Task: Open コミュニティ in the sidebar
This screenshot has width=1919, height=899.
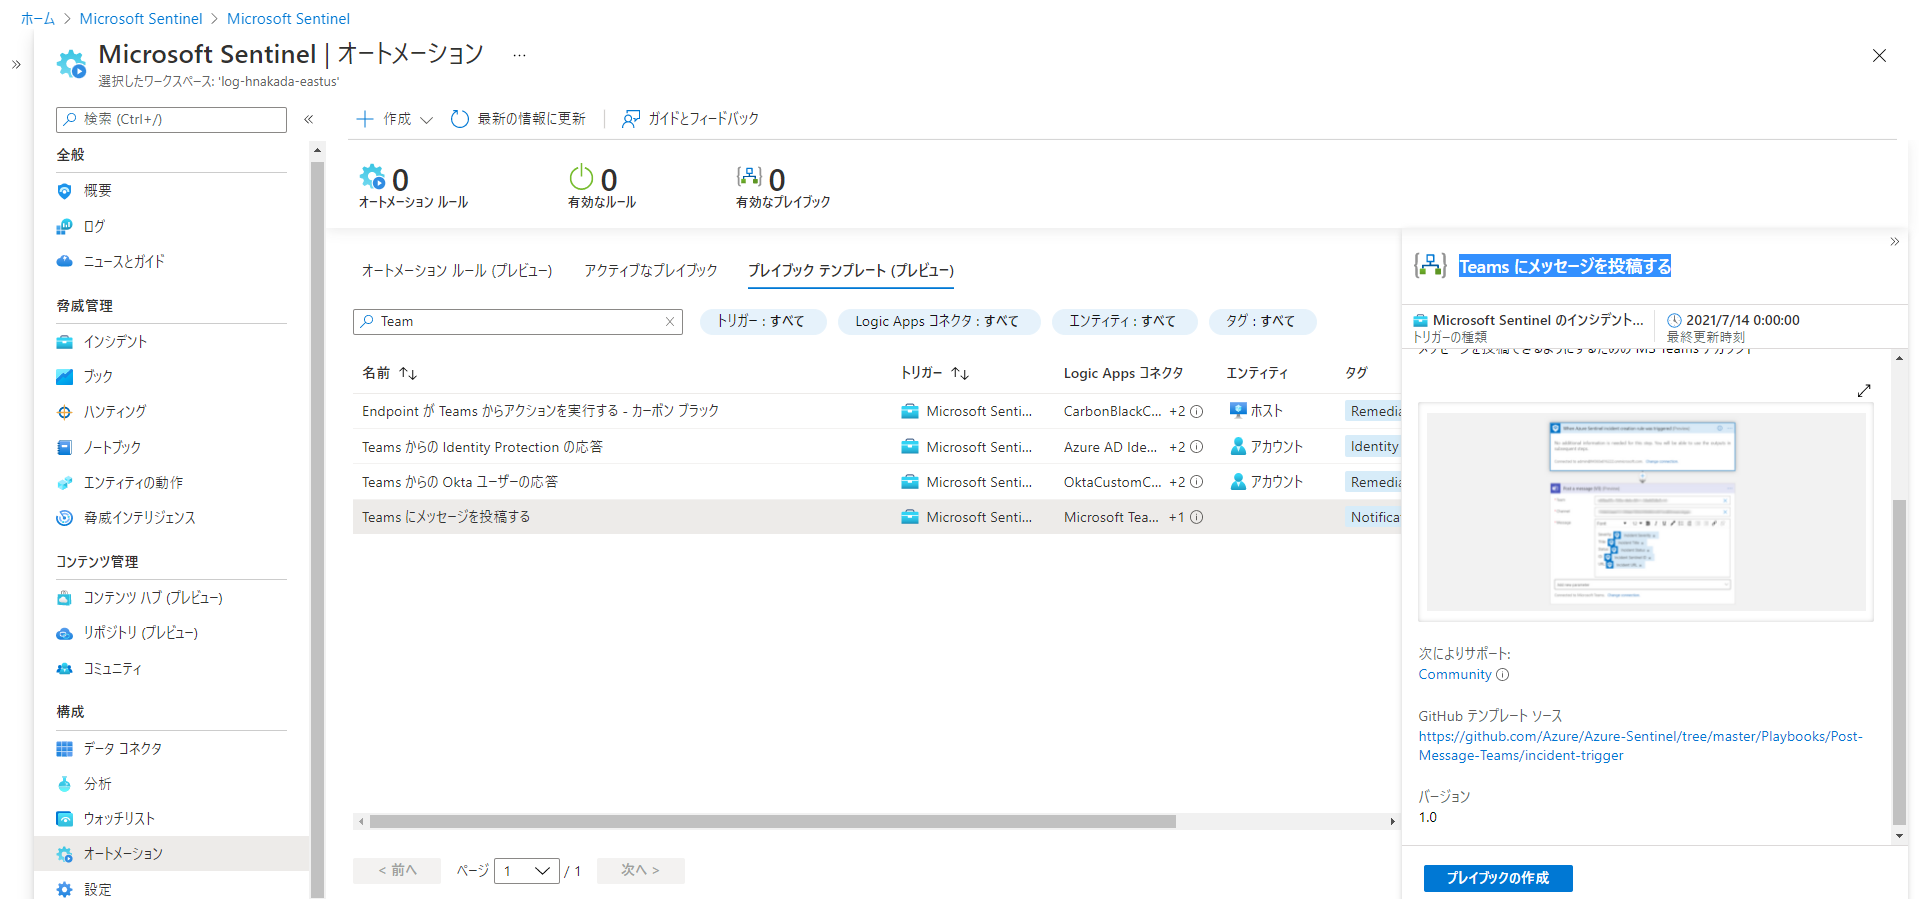Action: click(x=112, y=669)
